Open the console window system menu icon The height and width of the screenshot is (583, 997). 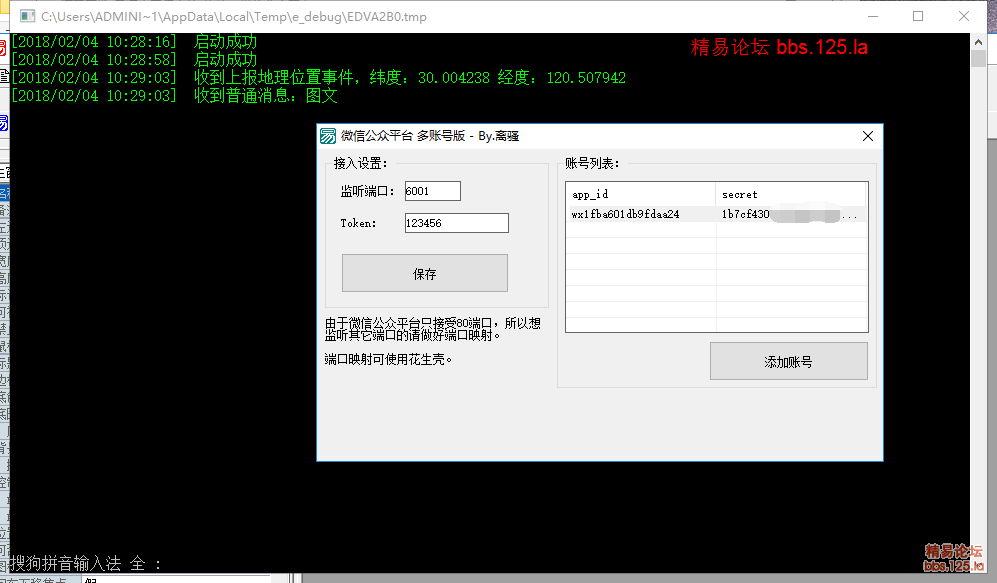point(27,17)
